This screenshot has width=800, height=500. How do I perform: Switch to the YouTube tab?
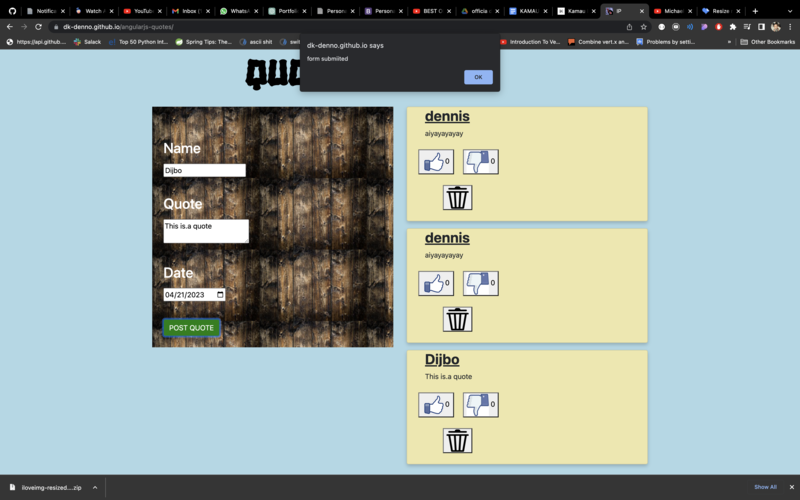pos(142,10)
